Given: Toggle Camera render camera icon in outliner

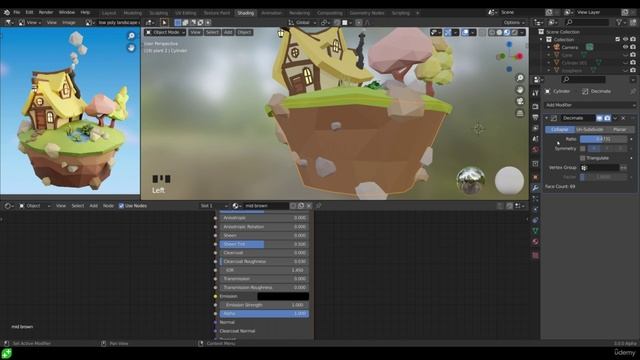Looking at the screenshot, I should 633,47.
